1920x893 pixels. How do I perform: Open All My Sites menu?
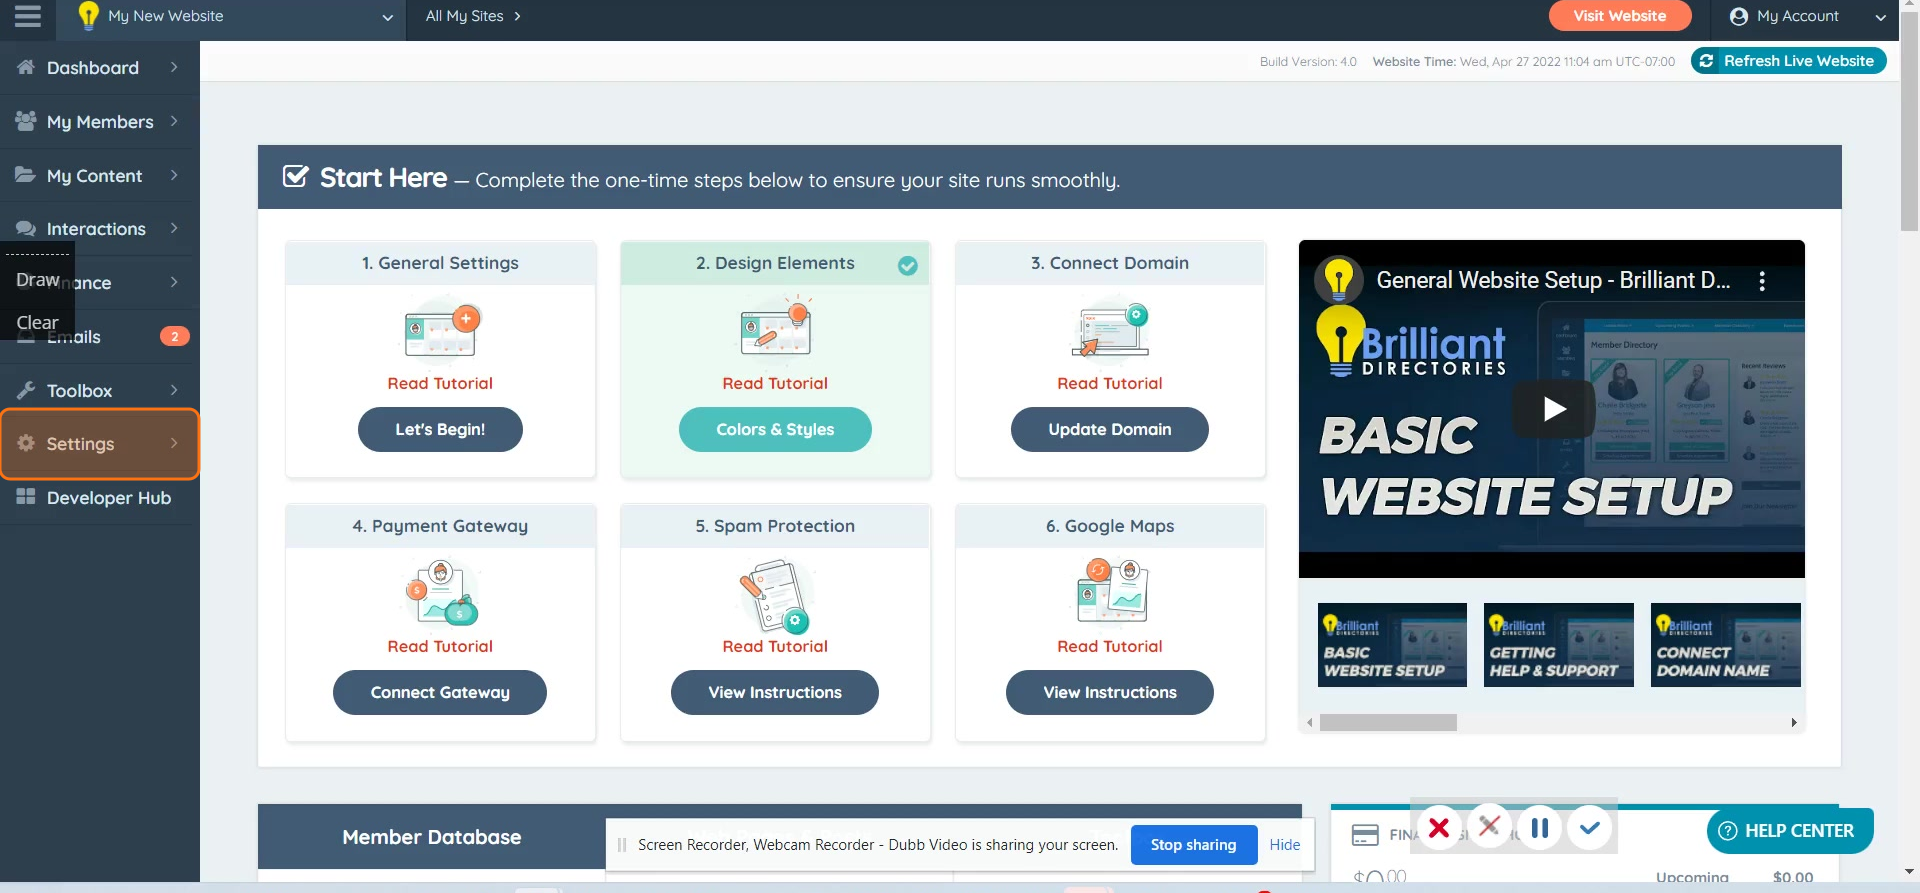473,16
